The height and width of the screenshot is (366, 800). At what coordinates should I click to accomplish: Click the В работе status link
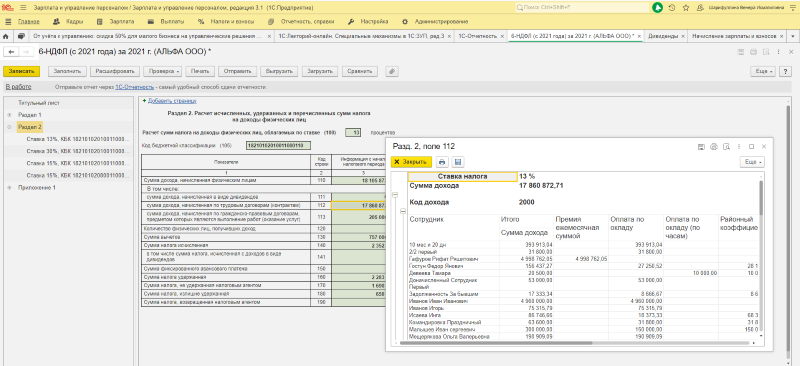pos(18,87)
